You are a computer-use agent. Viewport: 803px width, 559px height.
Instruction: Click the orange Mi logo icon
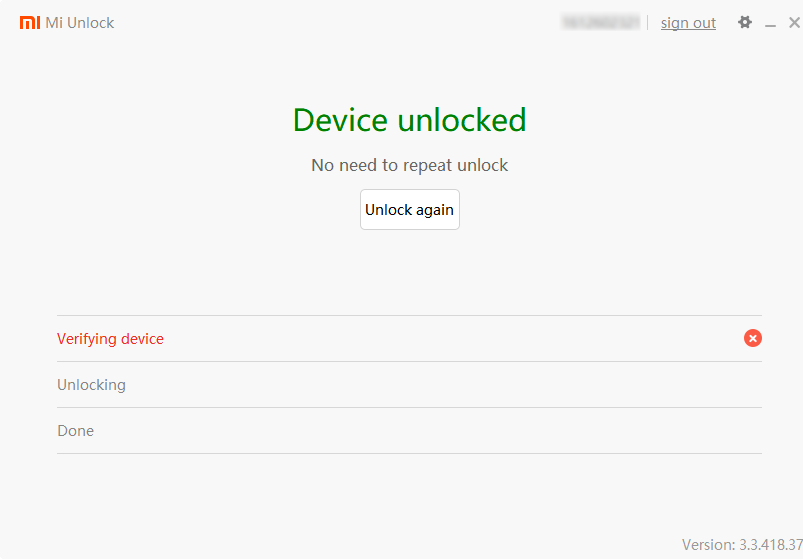(x=30, y=22)
